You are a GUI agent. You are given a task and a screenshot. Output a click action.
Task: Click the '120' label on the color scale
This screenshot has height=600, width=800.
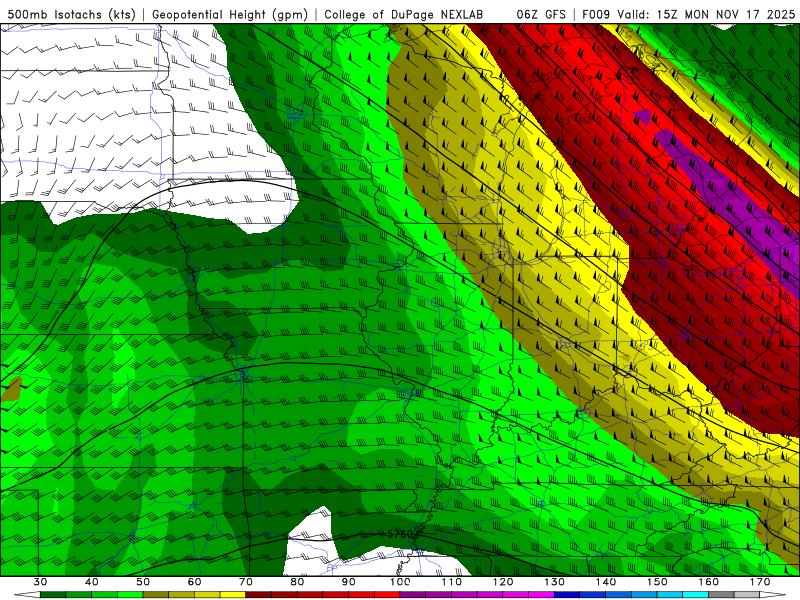point(503,582)
